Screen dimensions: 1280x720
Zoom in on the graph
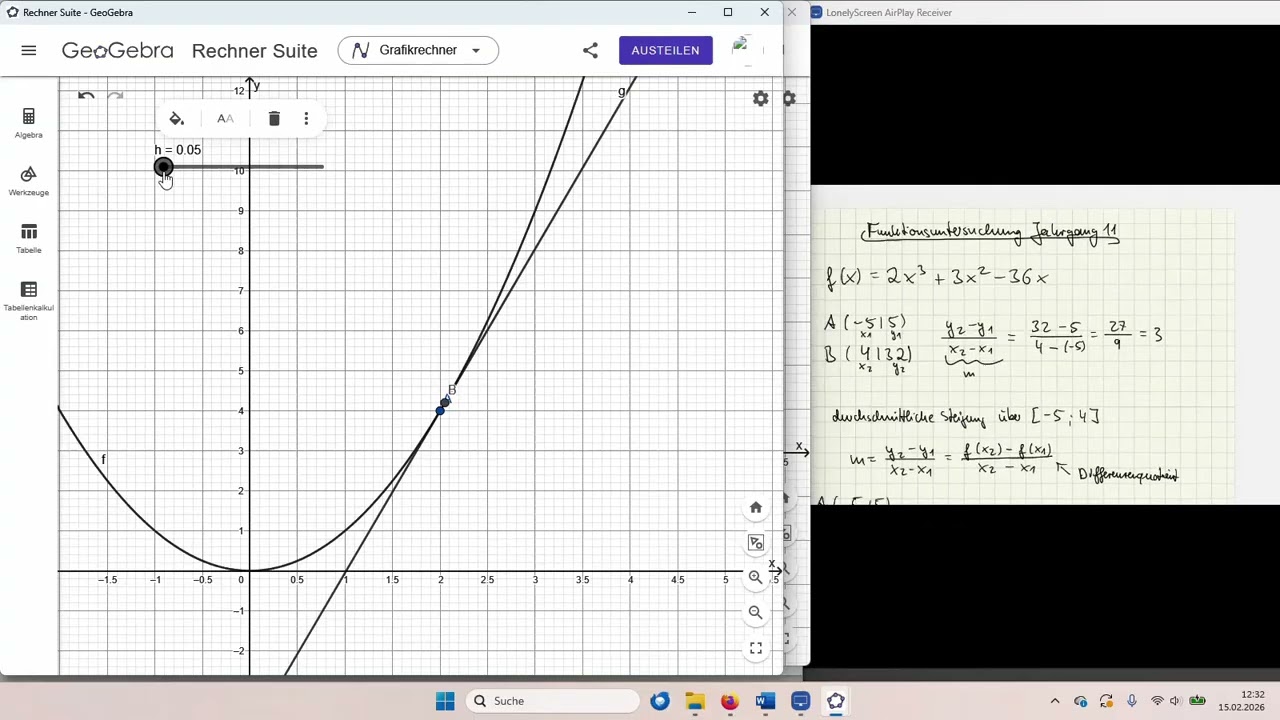coord(756,577)
